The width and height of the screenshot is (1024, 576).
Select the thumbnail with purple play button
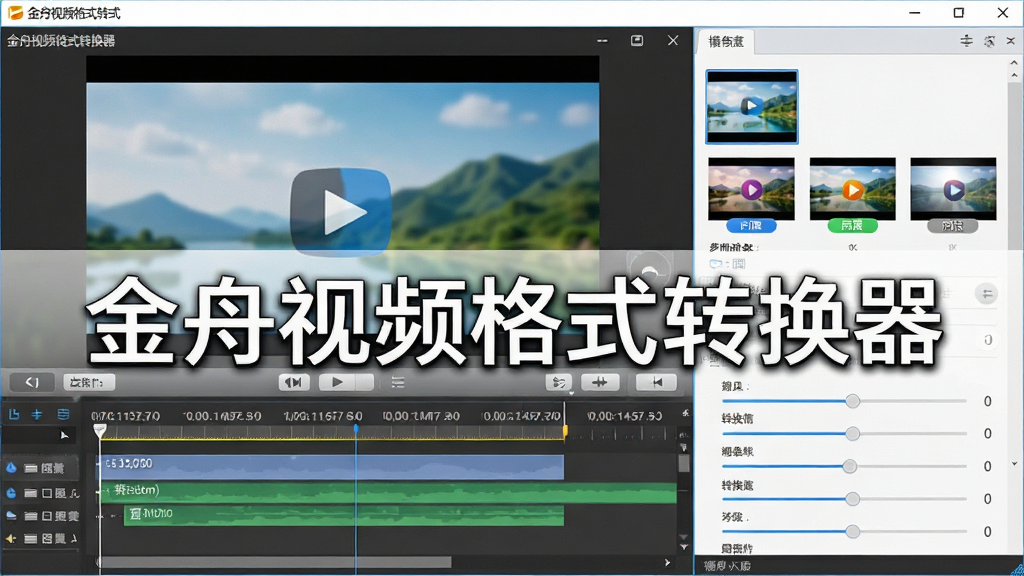point(752,189)
